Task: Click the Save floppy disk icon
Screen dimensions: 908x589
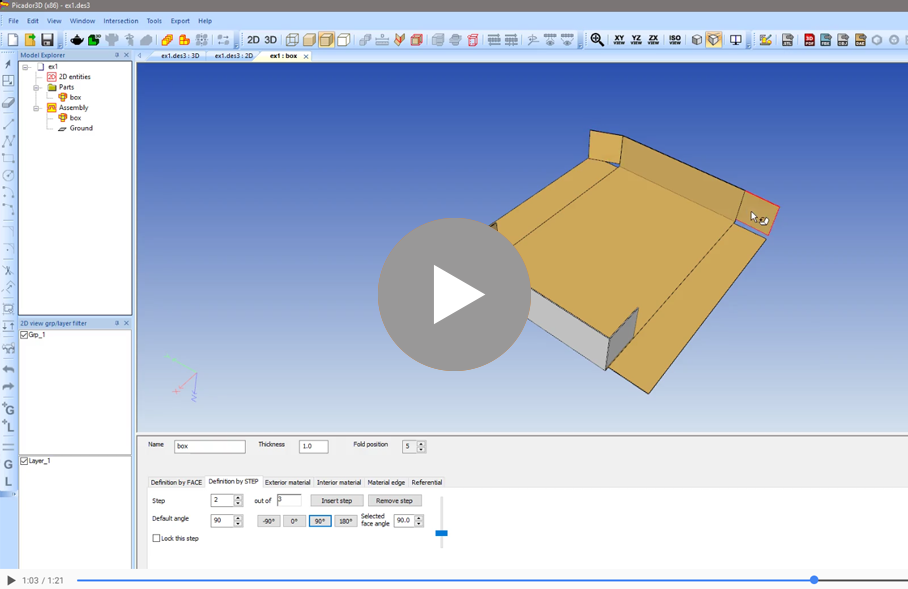Action: [x=47, y=39]
